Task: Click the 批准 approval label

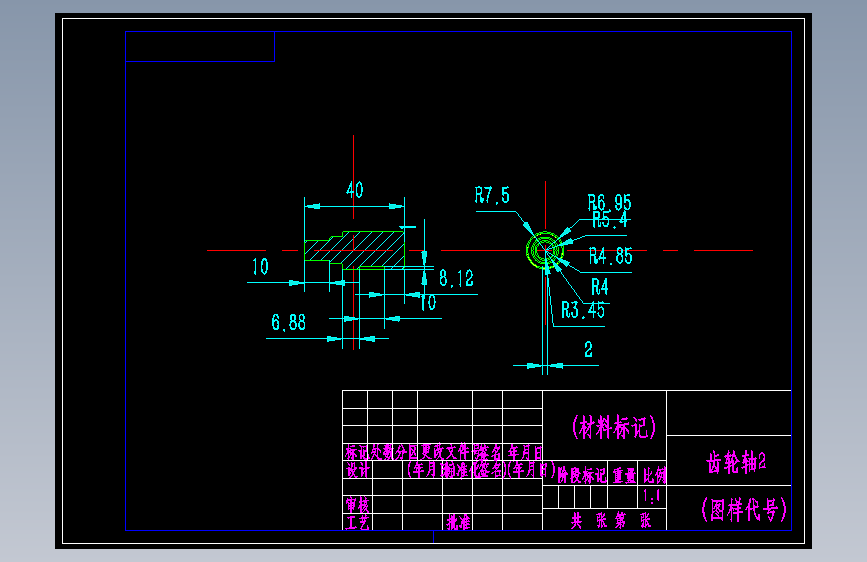Action: pos(458,522)
